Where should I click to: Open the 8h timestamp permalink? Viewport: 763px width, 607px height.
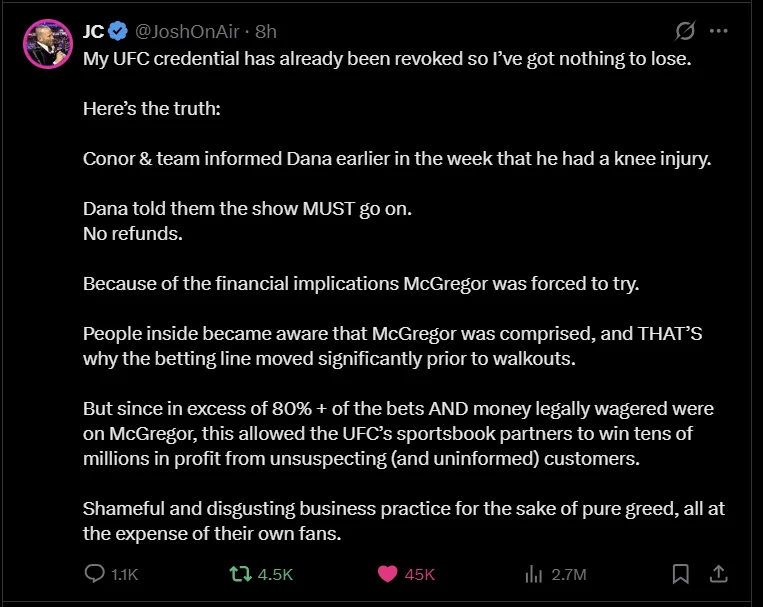tap(266, 32)
